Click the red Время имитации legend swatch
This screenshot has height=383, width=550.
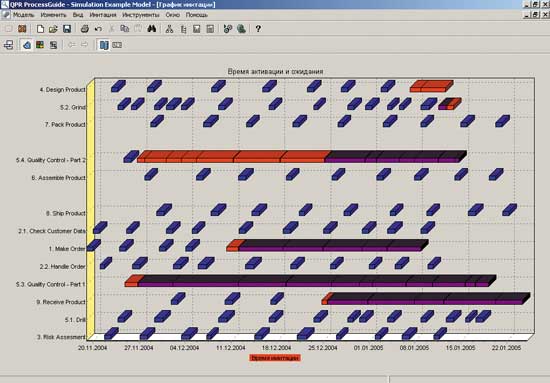pyautogui.click(x=275, y=358)
